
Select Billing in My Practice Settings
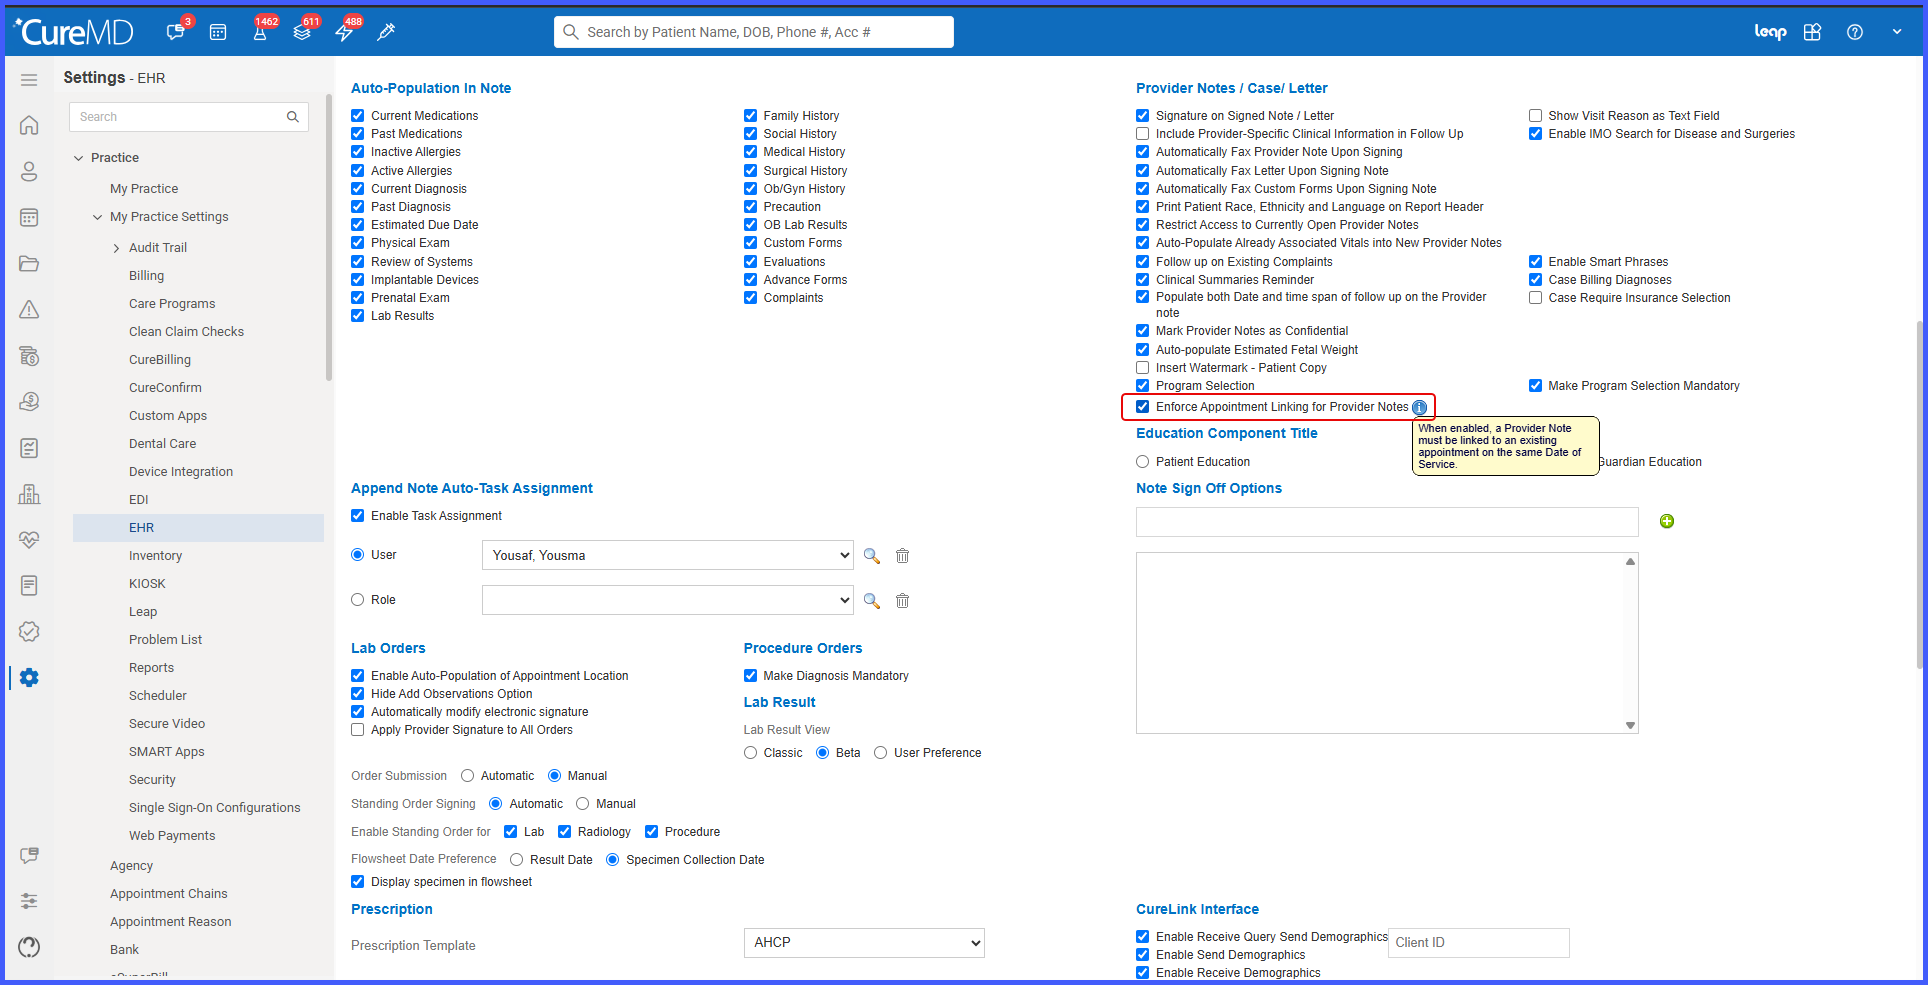click(147, 276)
